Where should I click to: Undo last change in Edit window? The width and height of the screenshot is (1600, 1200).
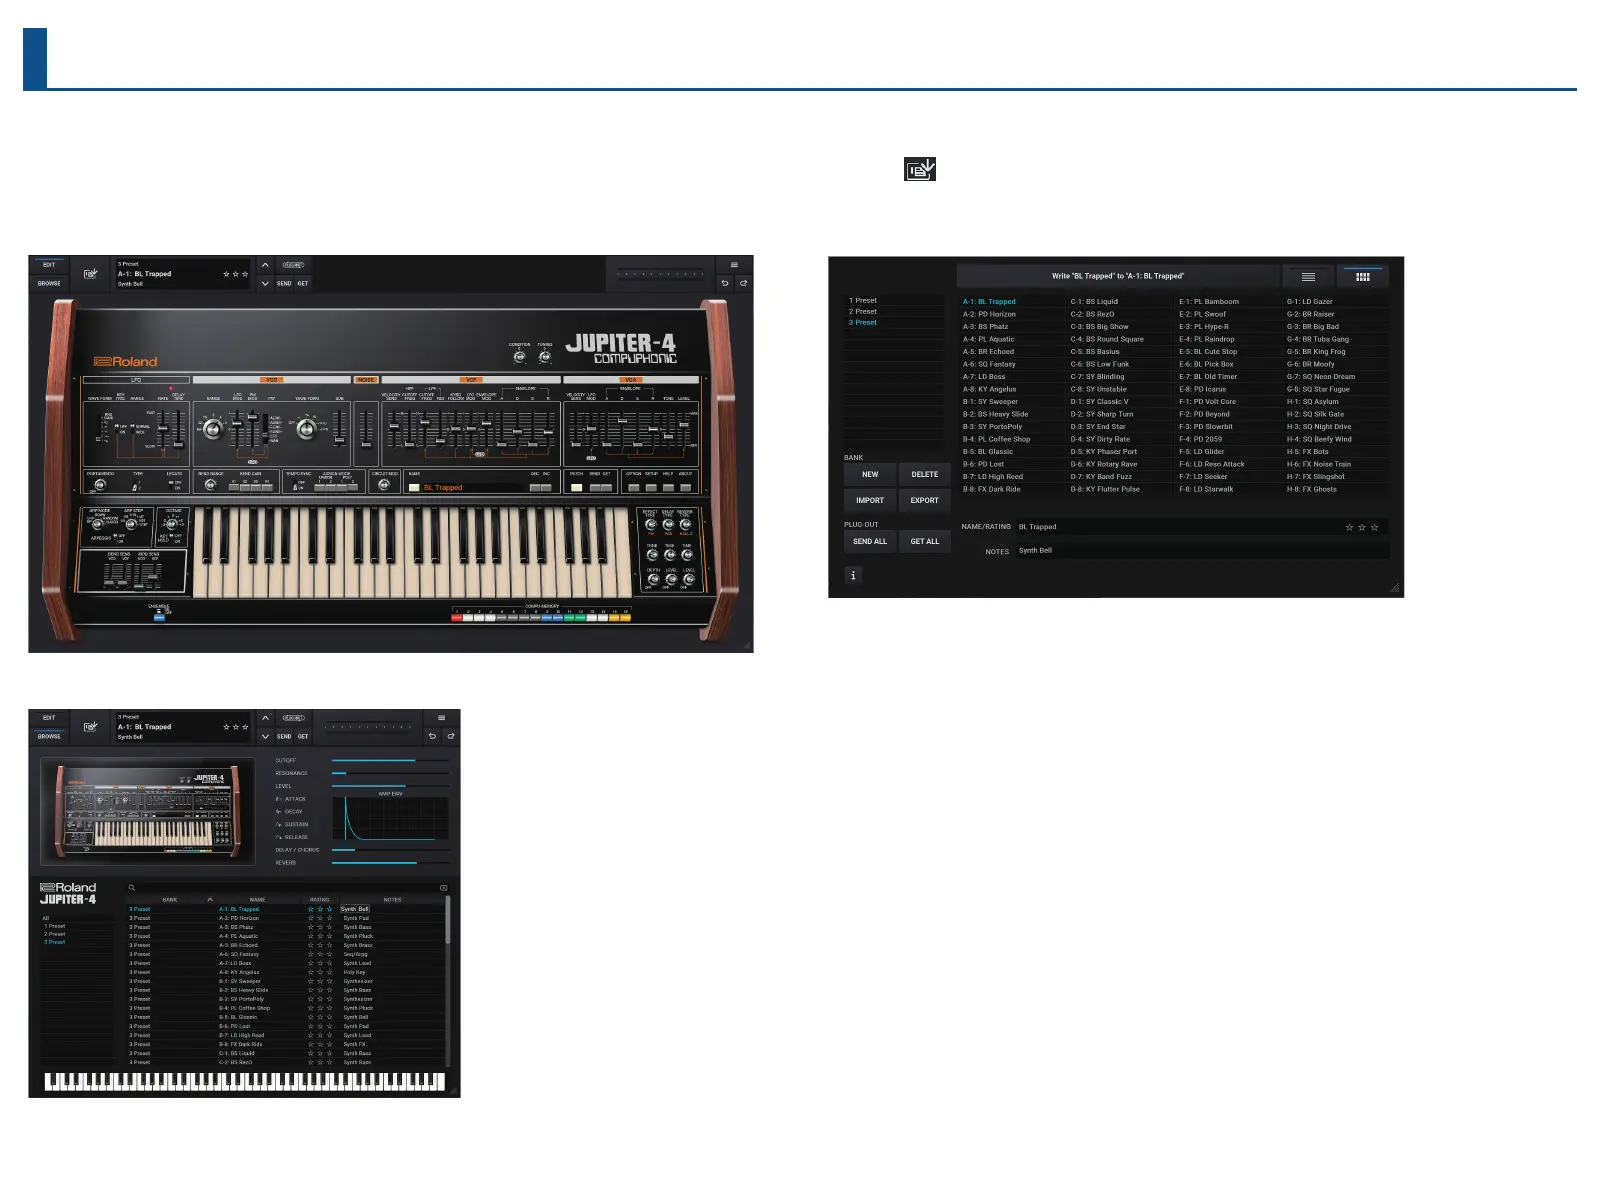coord(725,283)
